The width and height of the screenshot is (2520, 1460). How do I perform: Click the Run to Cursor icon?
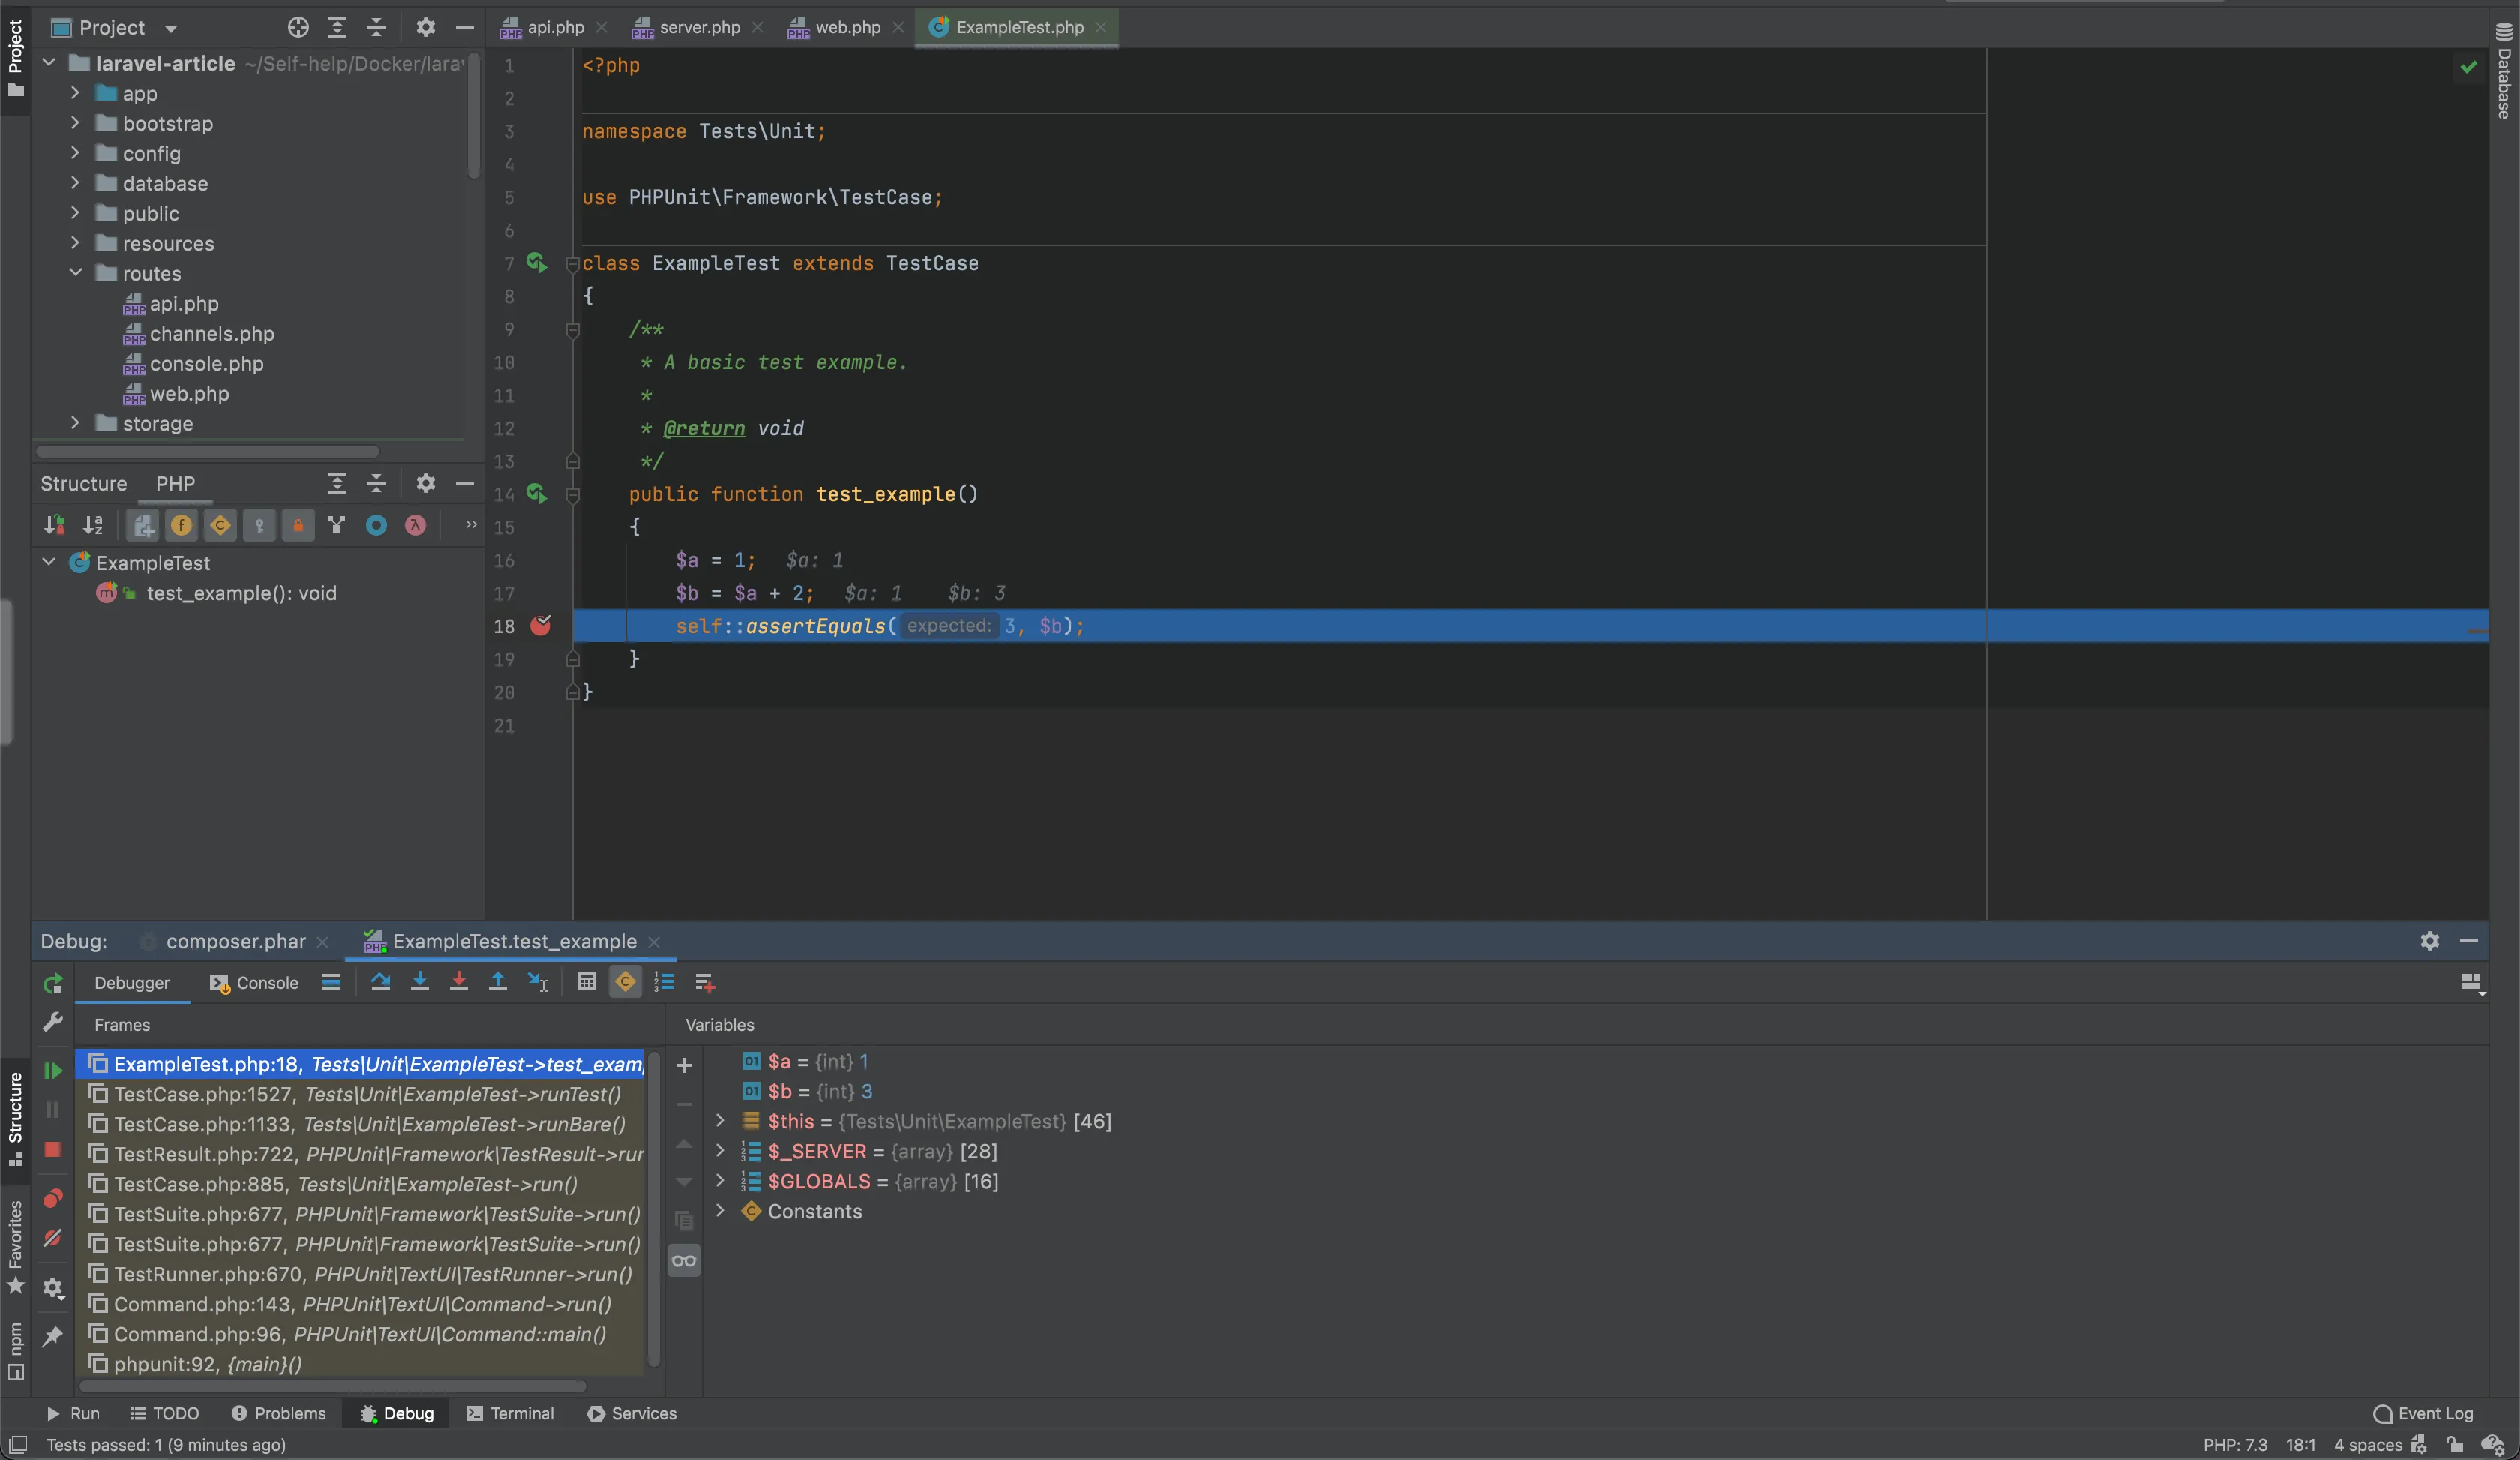[537, 982]
